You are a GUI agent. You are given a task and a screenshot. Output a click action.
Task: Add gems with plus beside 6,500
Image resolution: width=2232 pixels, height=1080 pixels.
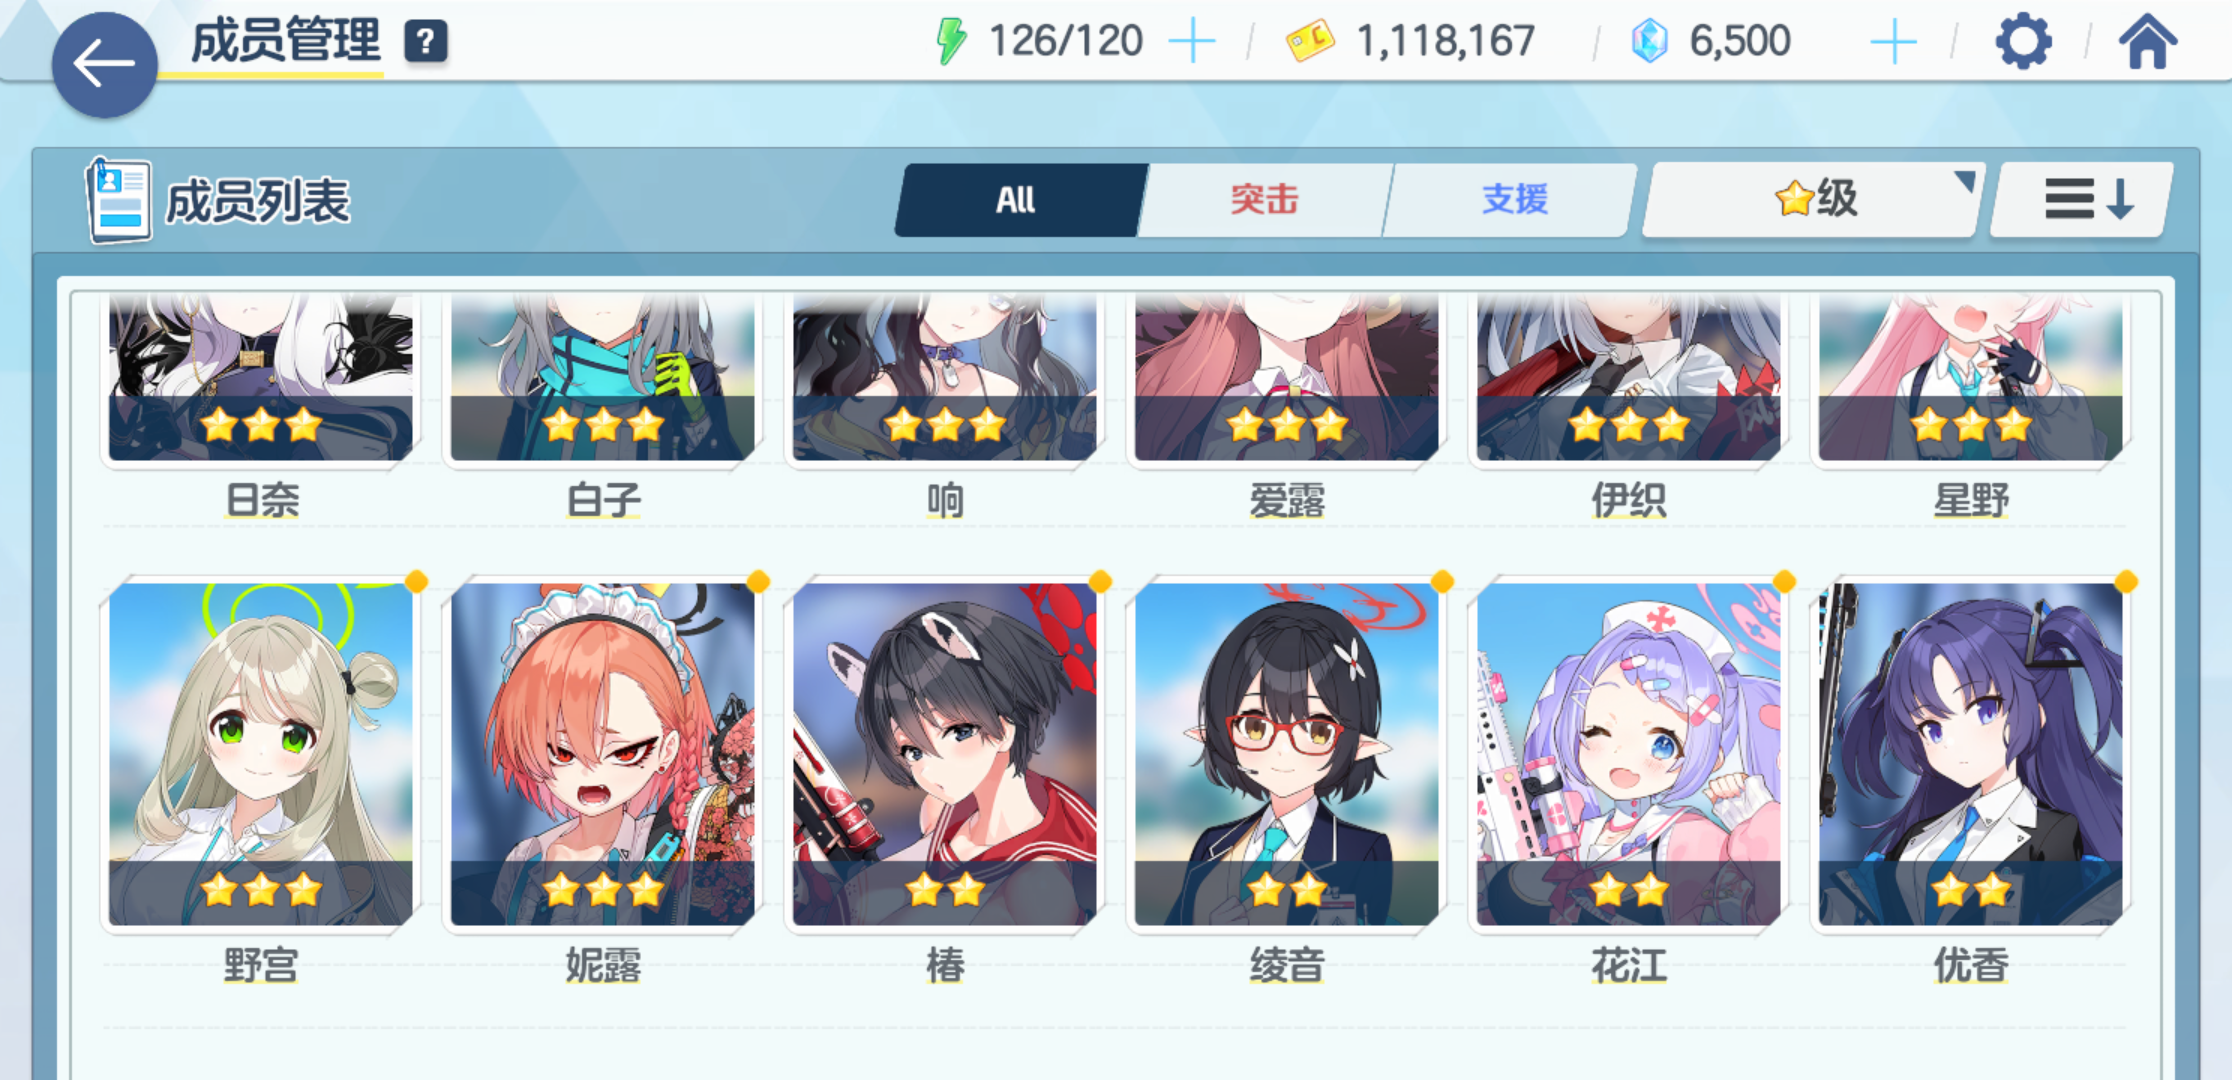1893,42
